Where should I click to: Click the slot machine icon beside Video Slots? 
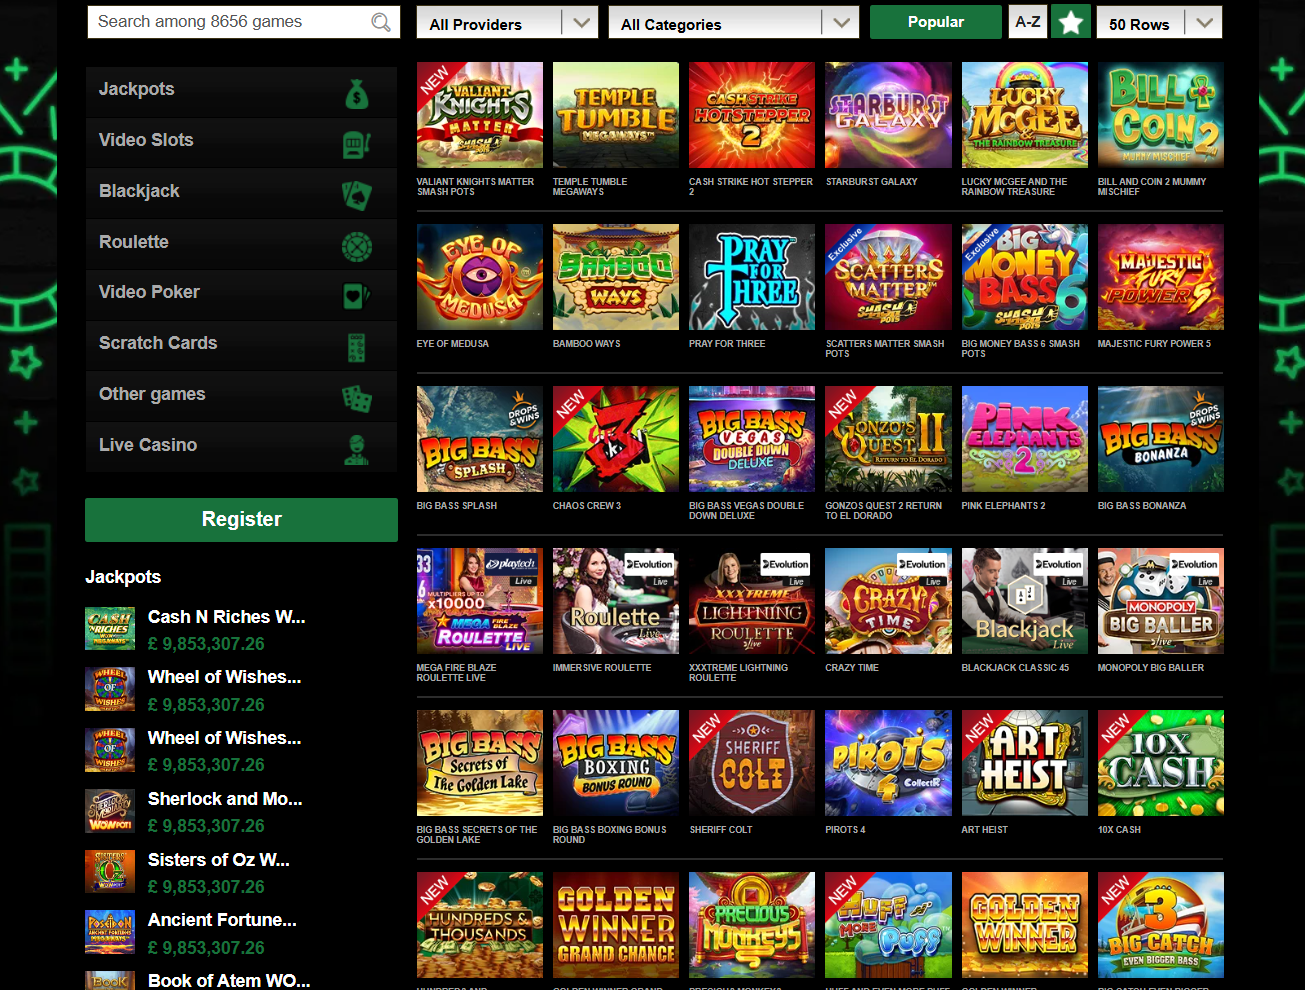click(x=357, y=144)
